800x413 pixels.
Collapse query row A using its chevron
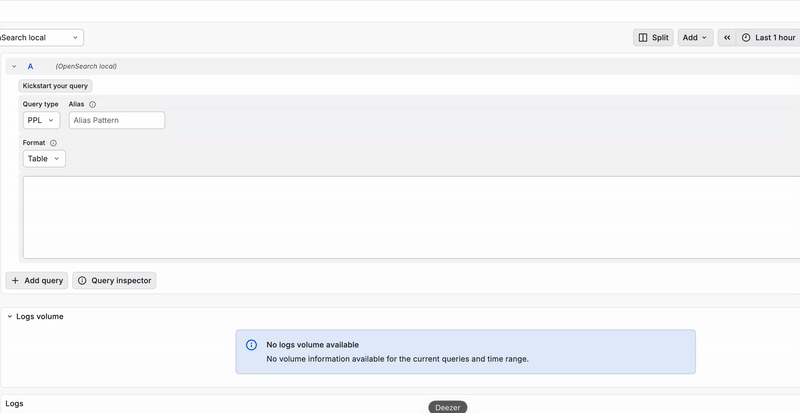point(14,66)
